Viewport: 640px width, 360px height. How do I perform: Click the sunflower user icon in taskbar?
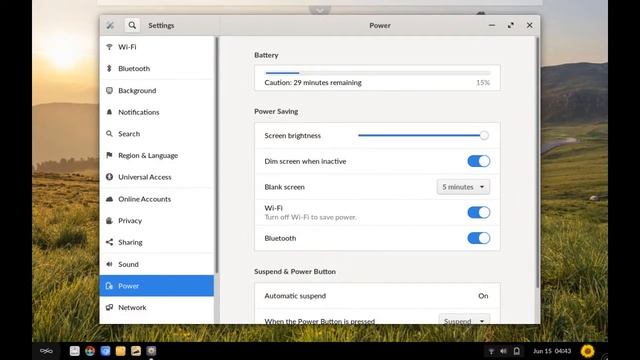(x=587, y=351)
